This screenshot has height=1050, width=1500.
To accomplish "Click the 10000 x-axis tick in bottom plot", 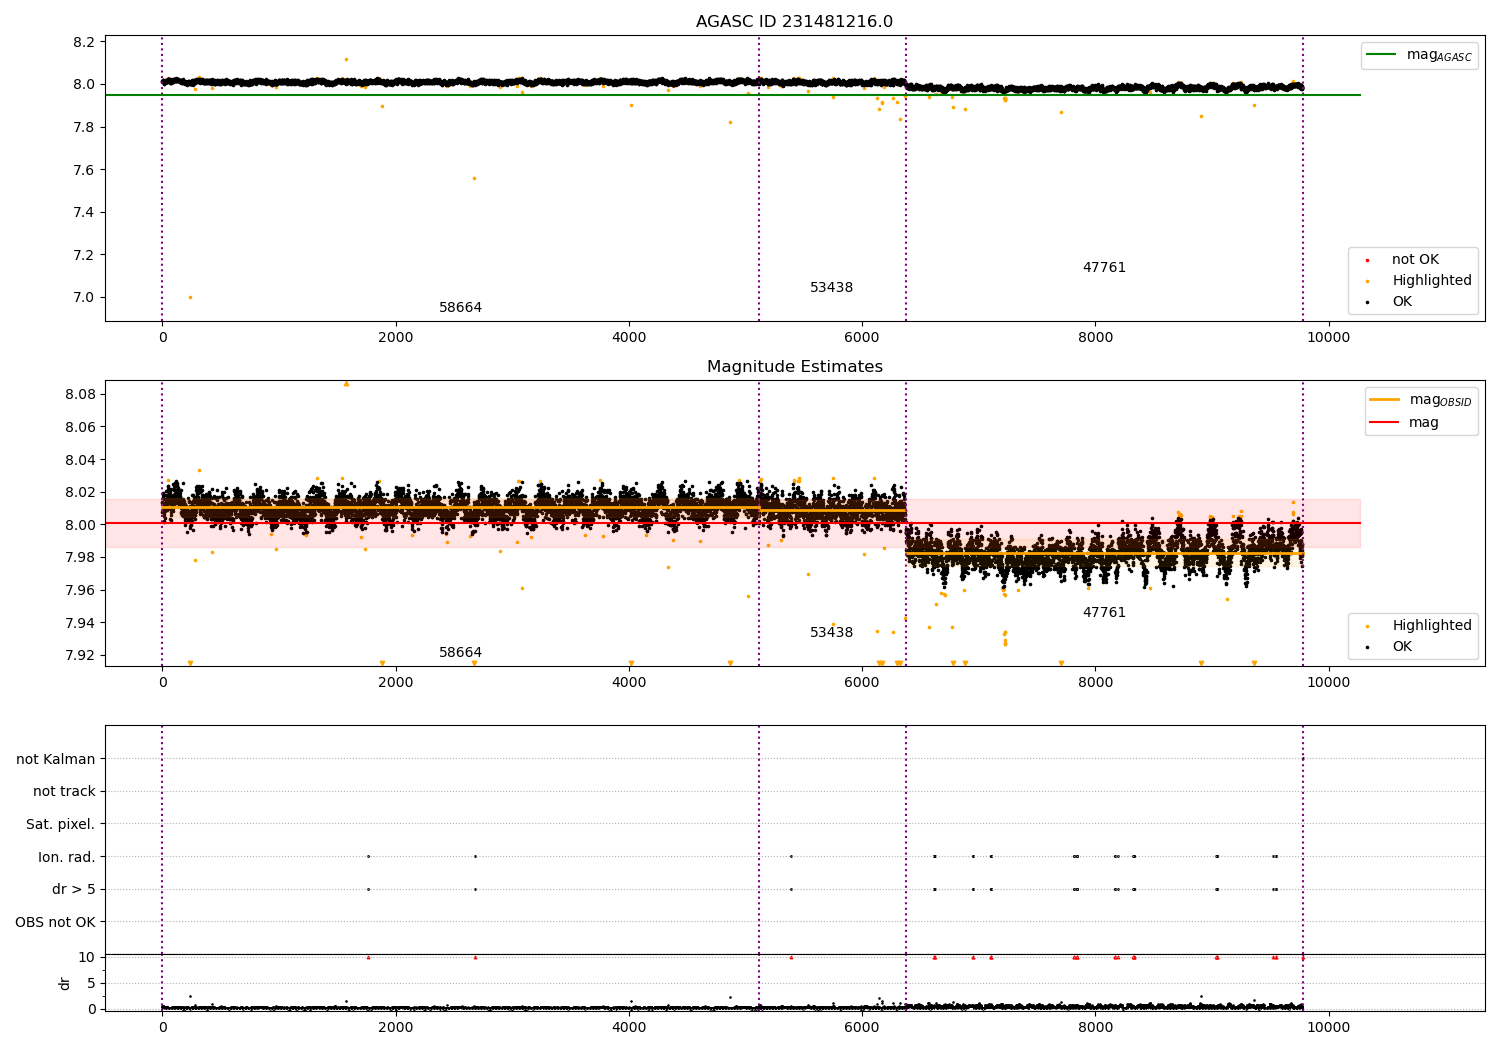I will coord(1328,1027).
